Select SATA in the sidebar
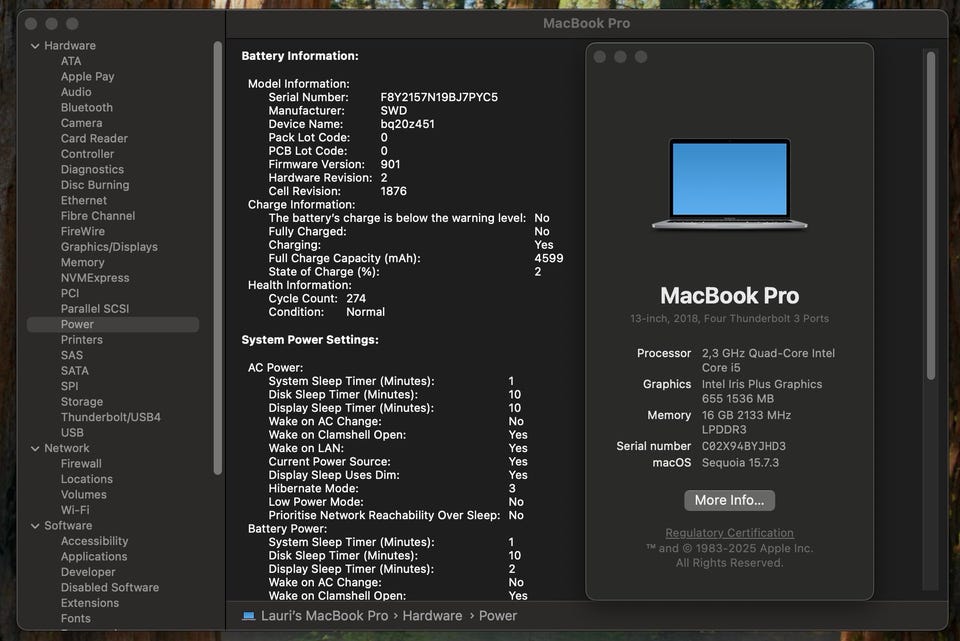 point(75,371)
